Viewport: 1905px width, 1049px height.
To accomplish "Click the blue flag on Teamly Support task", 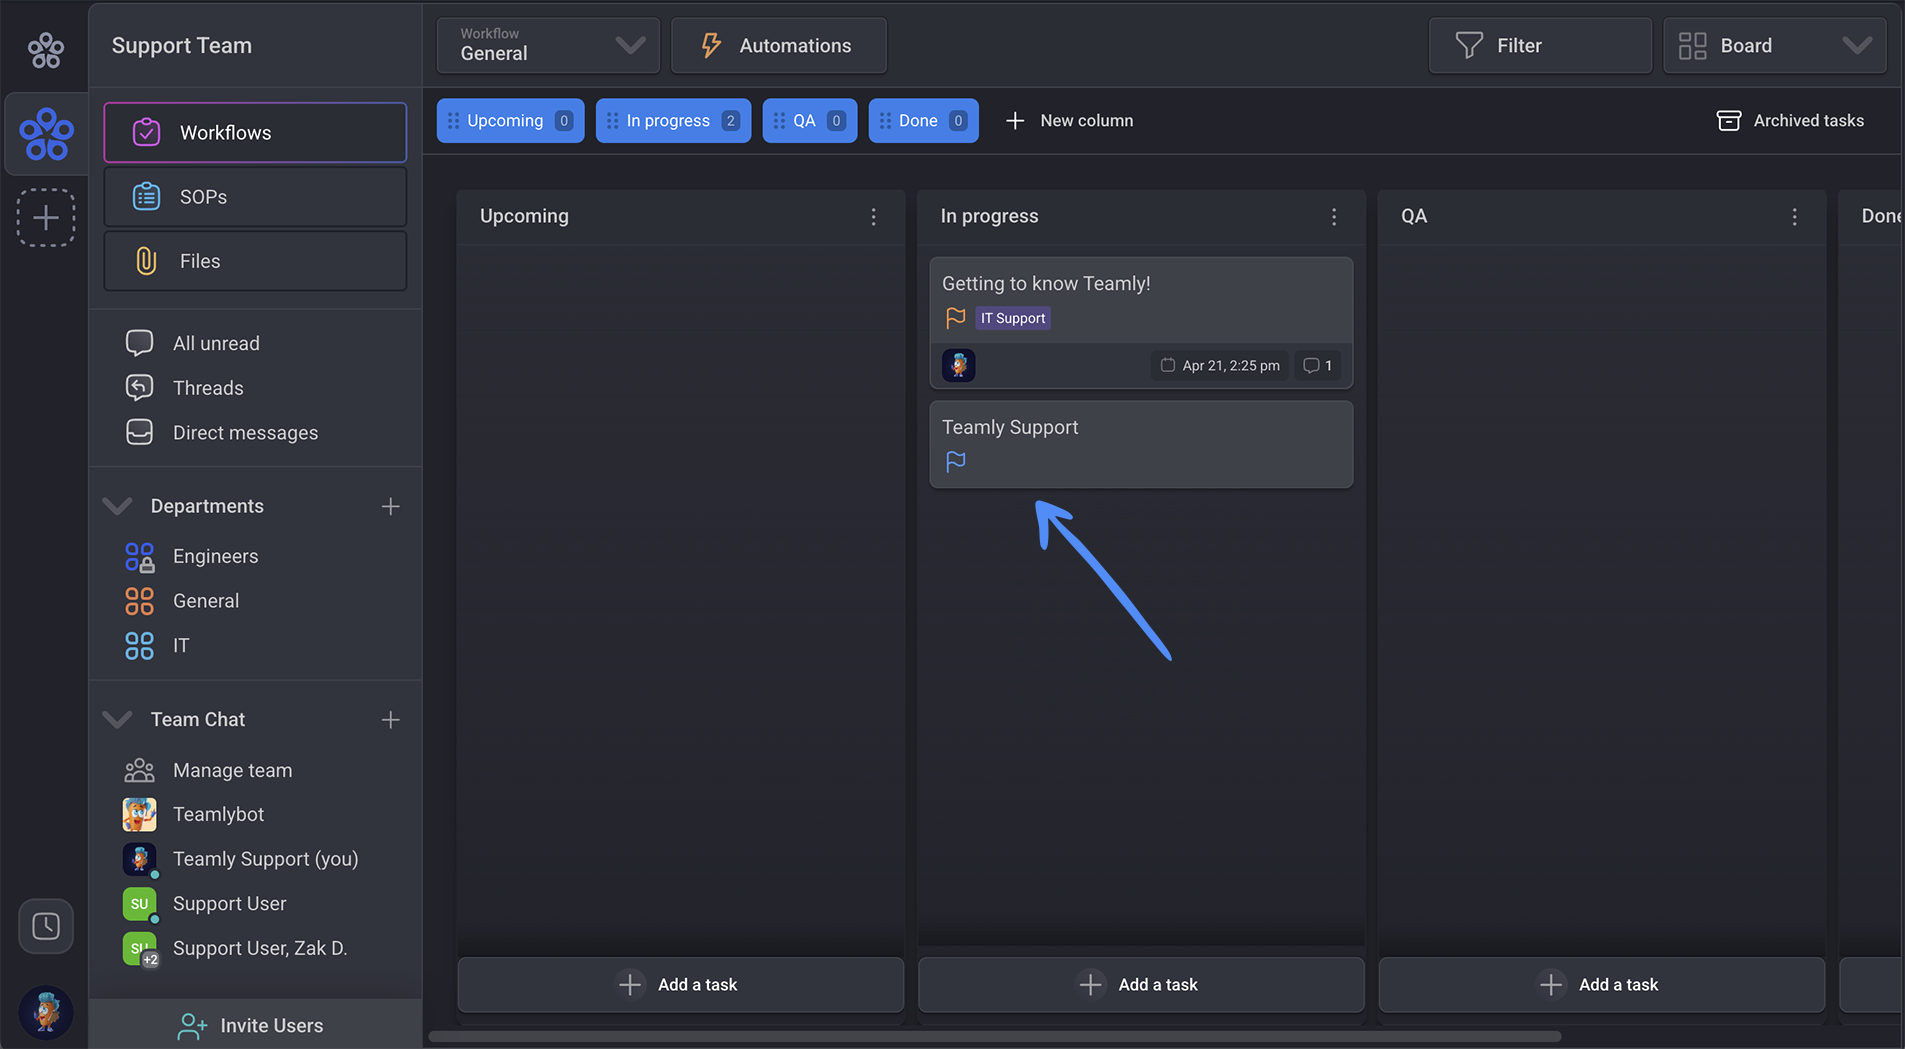I will (x=956, y=461).
